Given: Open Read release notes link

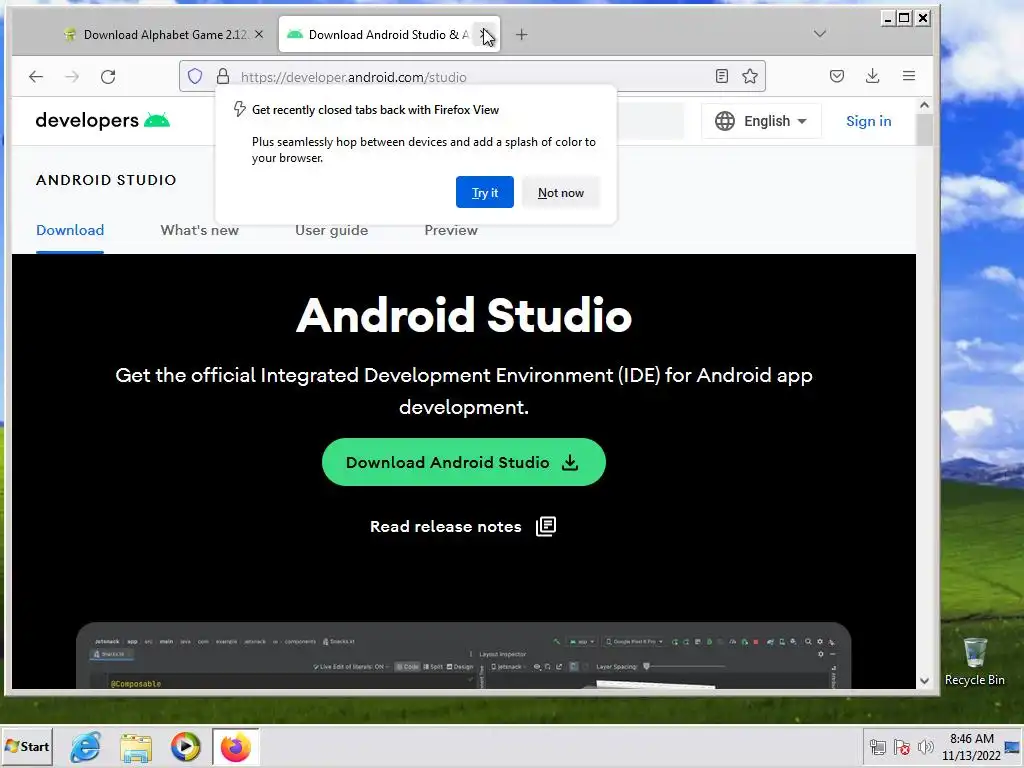Looking at the screenshot, I should (x=446, y=526).
